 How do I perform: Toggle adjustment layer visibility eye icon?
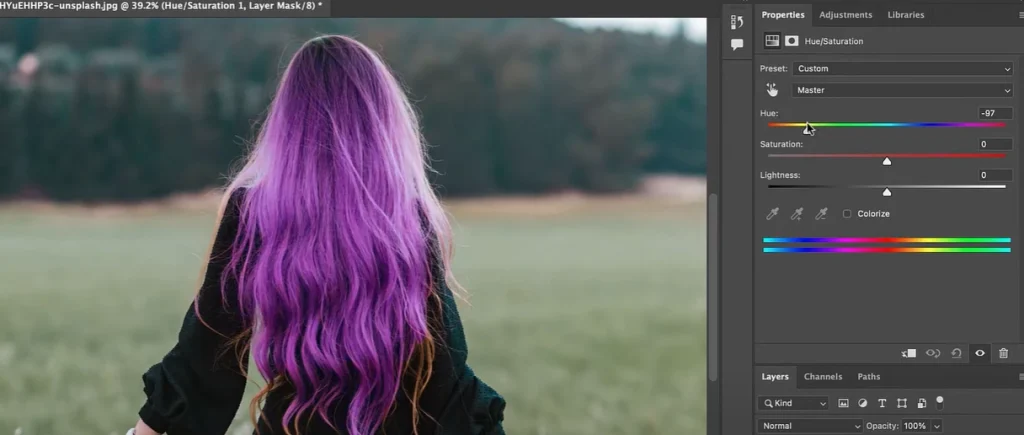(x=980, y=353)
